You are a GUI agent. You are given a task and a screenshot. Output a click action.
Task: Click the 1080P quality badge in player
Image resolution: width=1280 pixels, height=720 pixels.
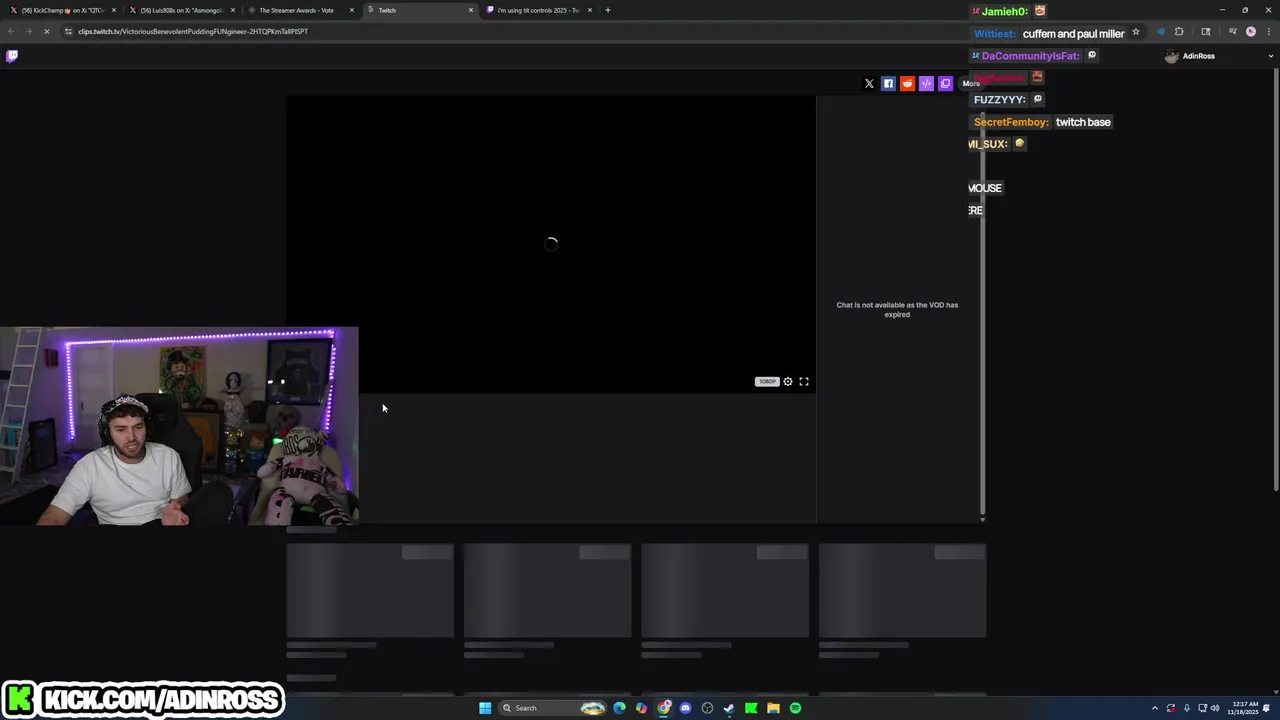pyautogui.click(x=767, y=381)
